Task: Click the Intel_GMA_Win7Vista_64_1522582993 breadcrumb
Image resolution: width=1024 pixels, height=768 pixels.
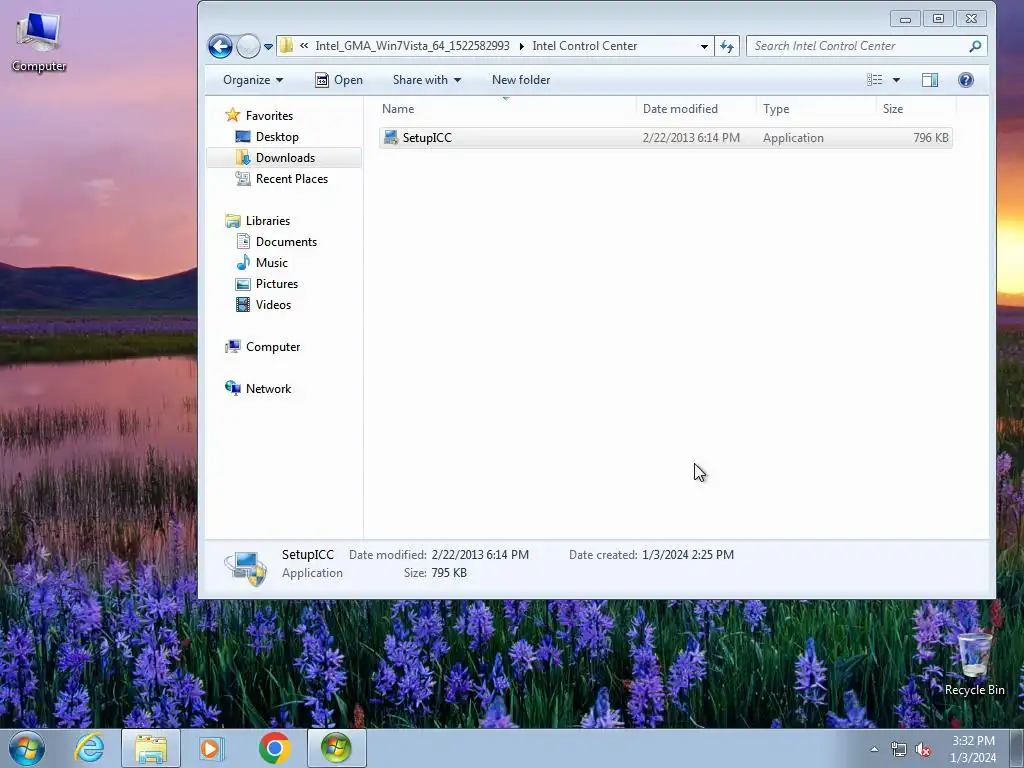Action: click(x=412, y=46)
